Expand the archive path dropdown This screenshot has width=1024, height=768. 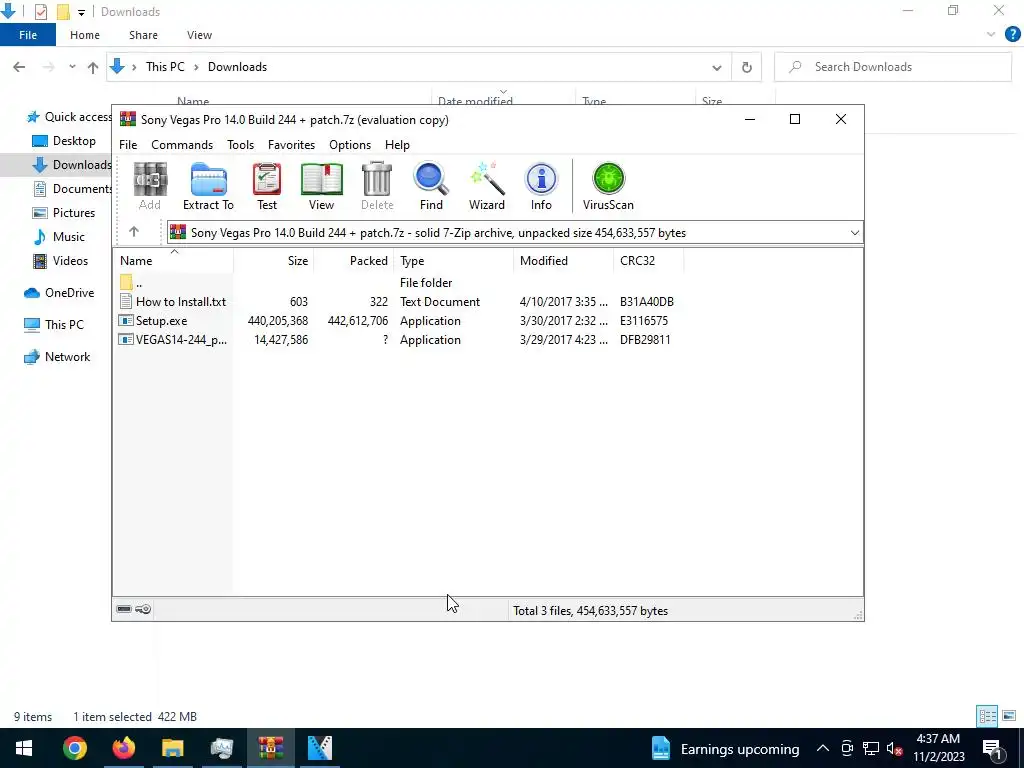[854, 233]
